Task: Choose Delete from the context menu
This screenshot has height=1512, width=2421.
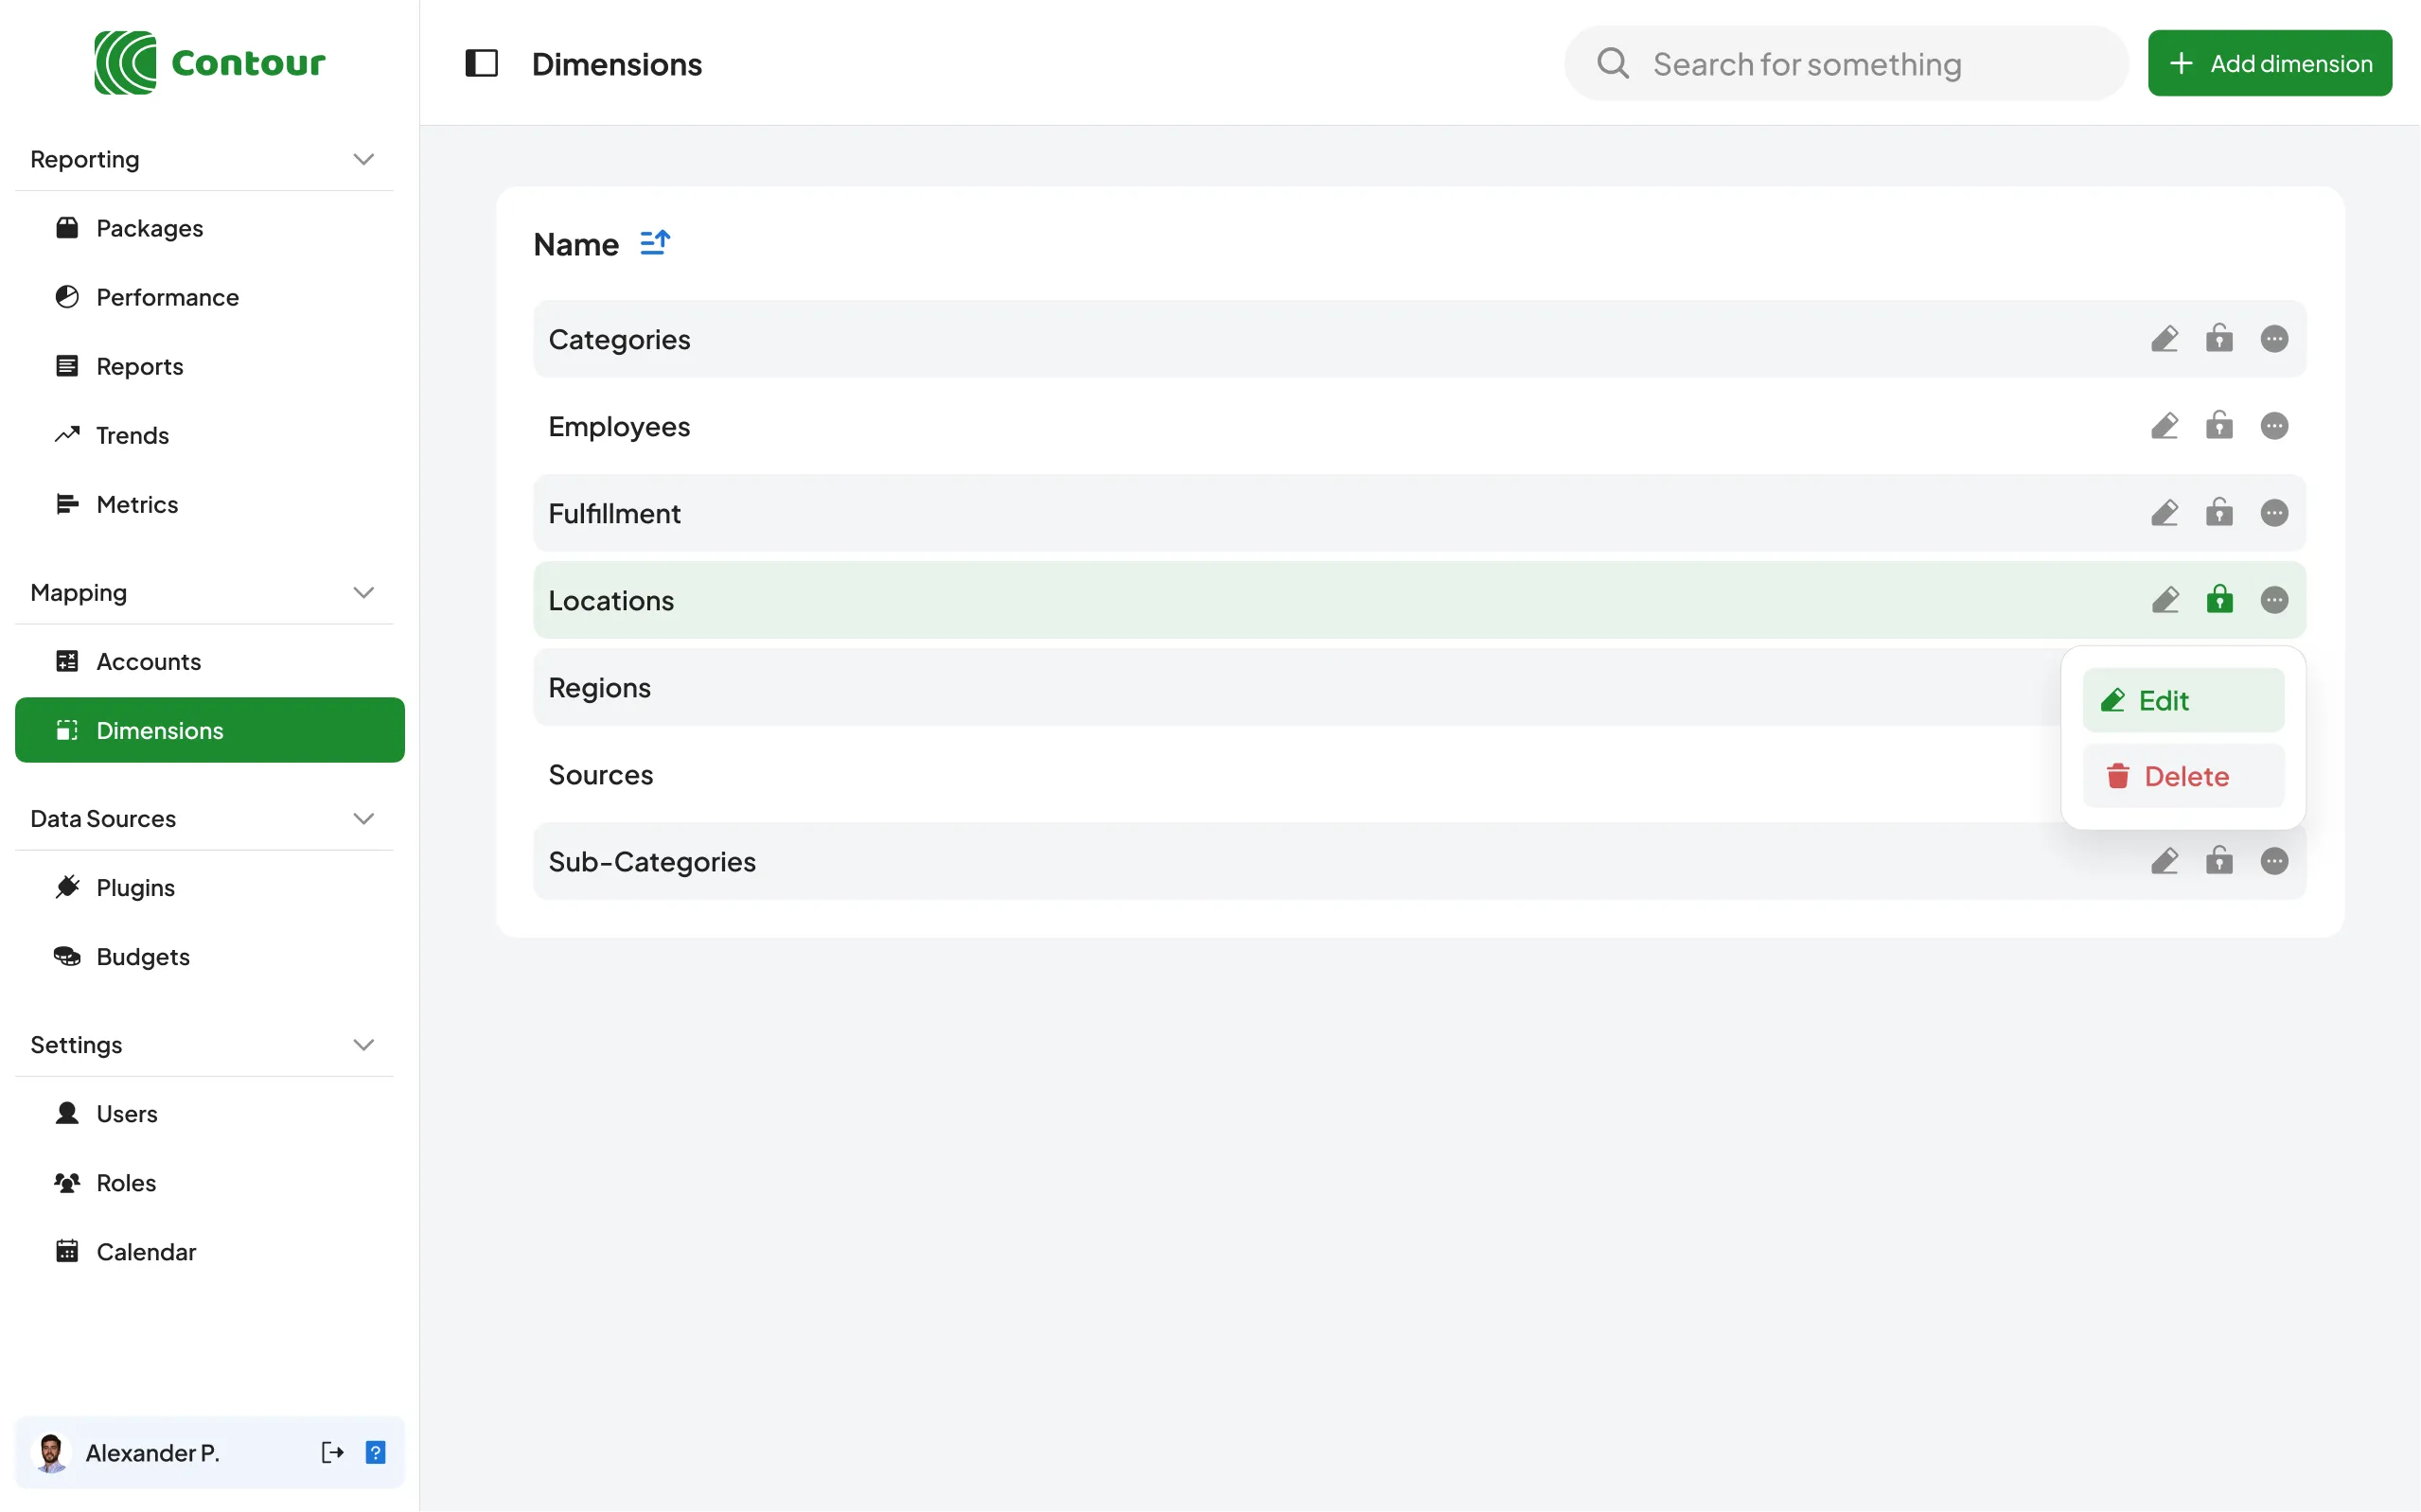Action: pyautogui.click(x=2183, y=776)
